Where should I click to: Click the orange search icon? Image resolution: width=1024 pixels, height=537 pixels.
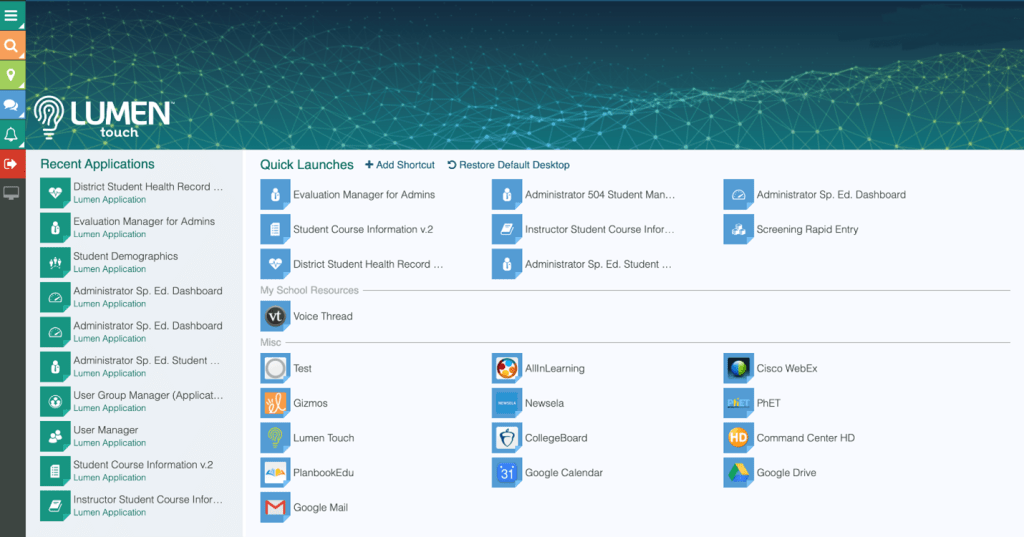pyautogui.click(x=12, y=45)
